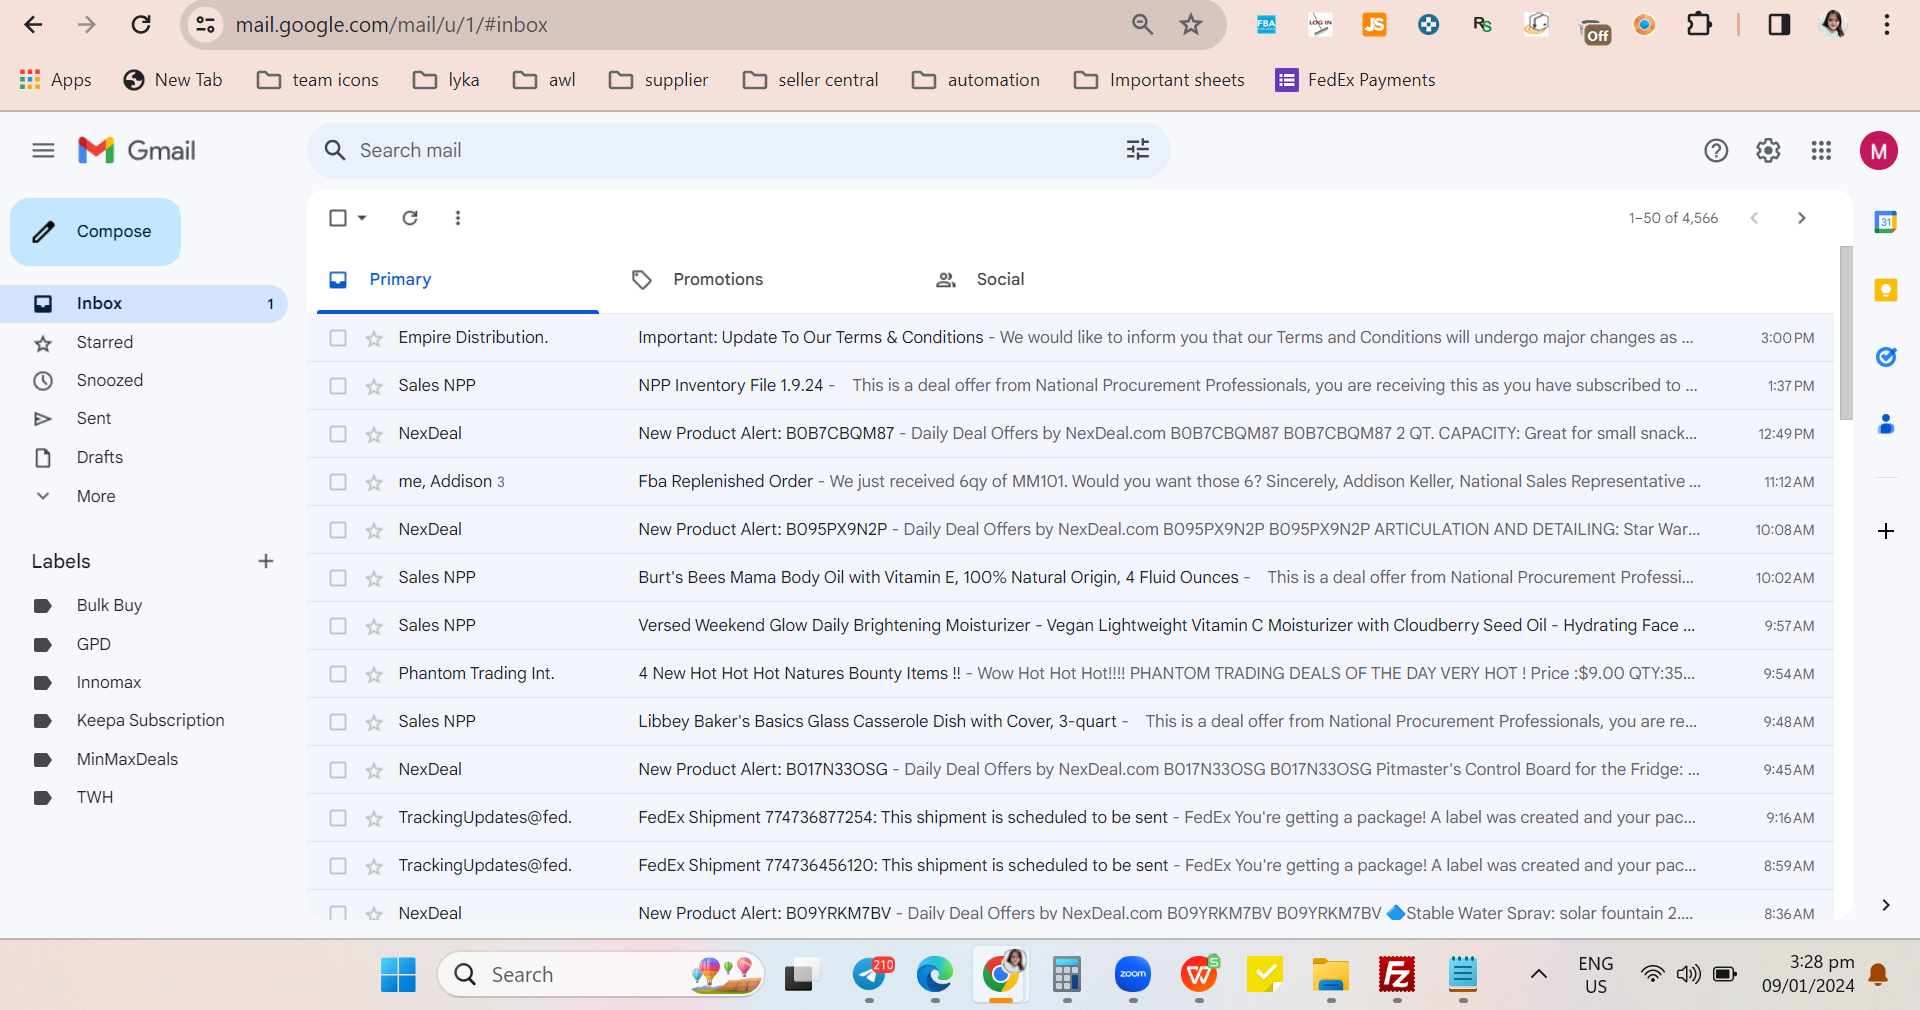Viewport: 1920px width, 1010px height.
Task: Open the Gmail main menu hamburger icon
Action: 43,151
